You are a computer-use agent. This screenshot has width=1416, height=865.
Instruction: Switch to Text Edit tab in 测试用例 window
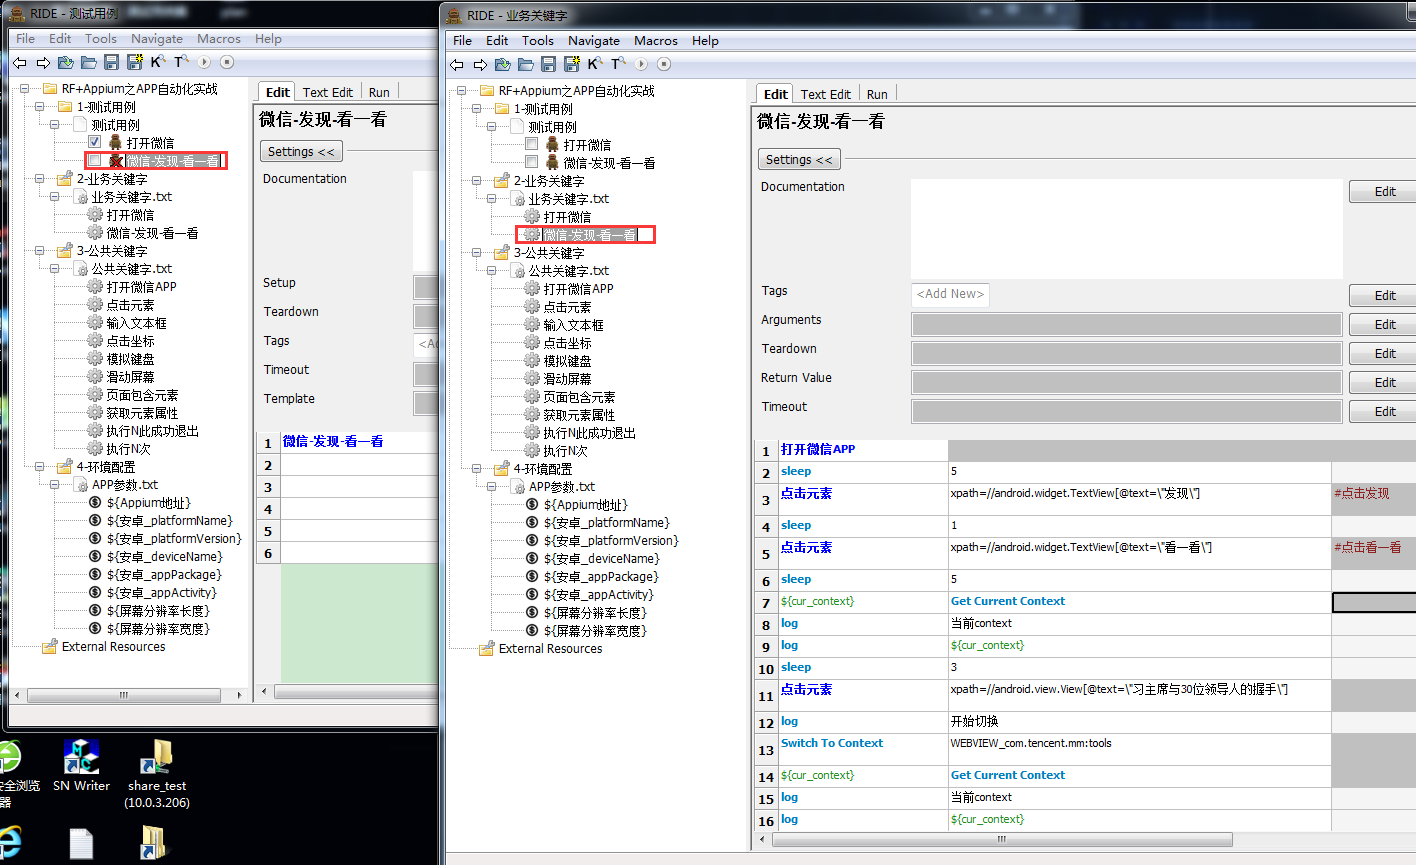click(x=328, y=92)
